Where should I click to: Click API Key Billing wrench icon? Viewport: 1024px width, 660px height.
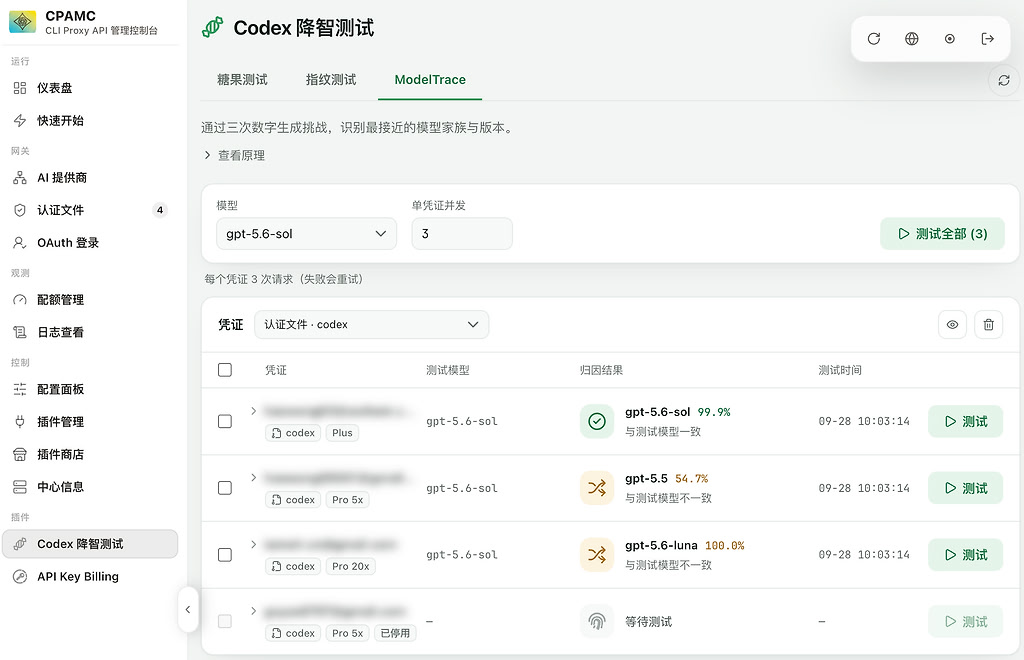[x=20, y=576]
